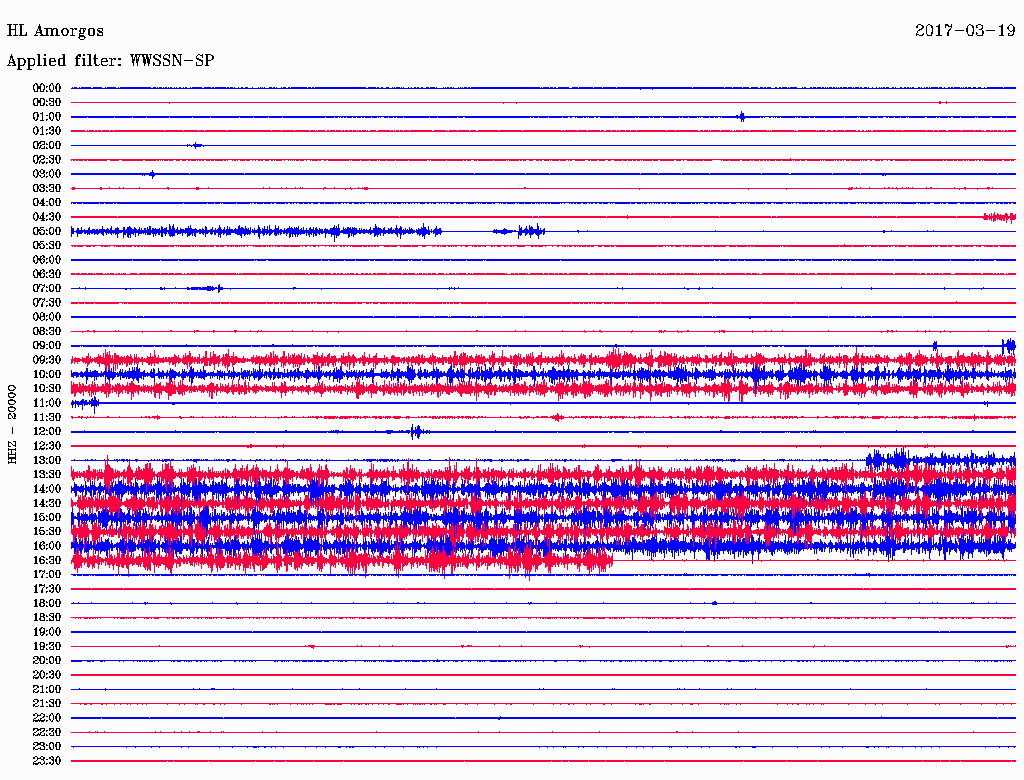The image size is (1024, 780).
Task: Select the 05:00 time label
Action: coord(47,231)
